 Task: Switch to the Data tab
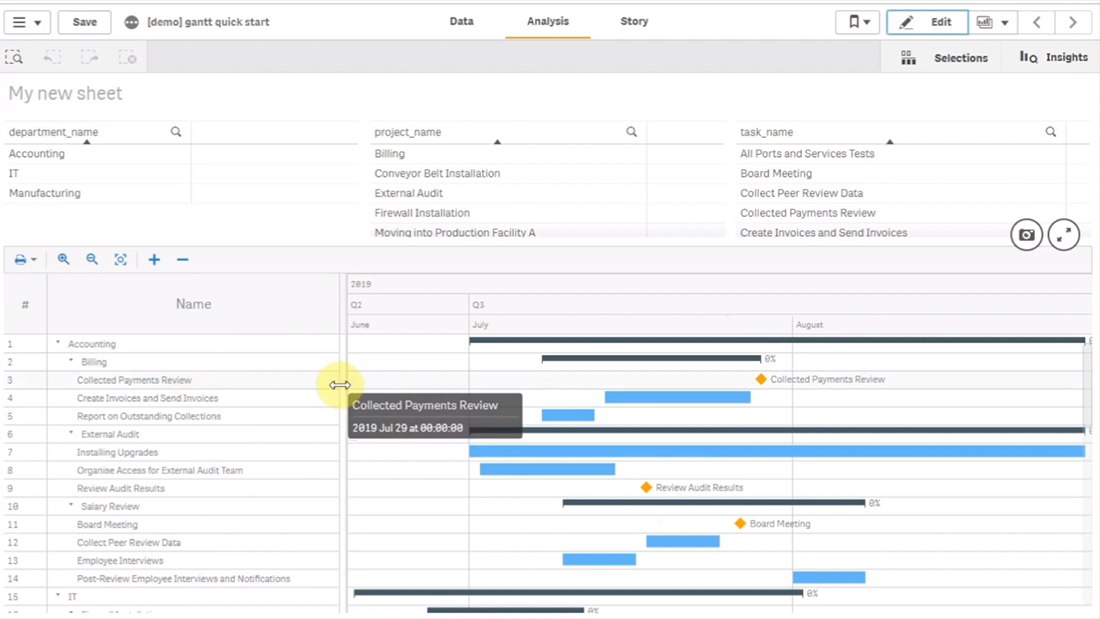tap(461, 21)
